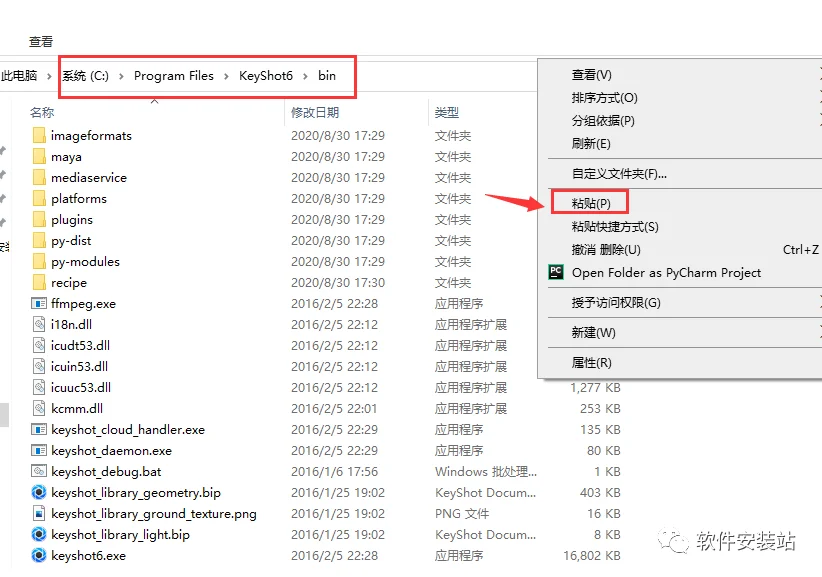Click the icuin53.dll file icon
822x577 pixels.
tap(39, 366)
